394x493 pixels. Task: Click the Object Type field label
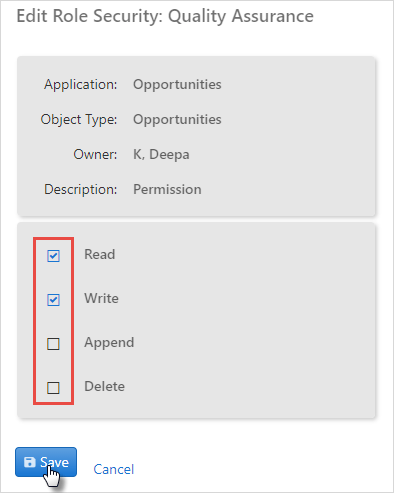(x=79, y=120)
